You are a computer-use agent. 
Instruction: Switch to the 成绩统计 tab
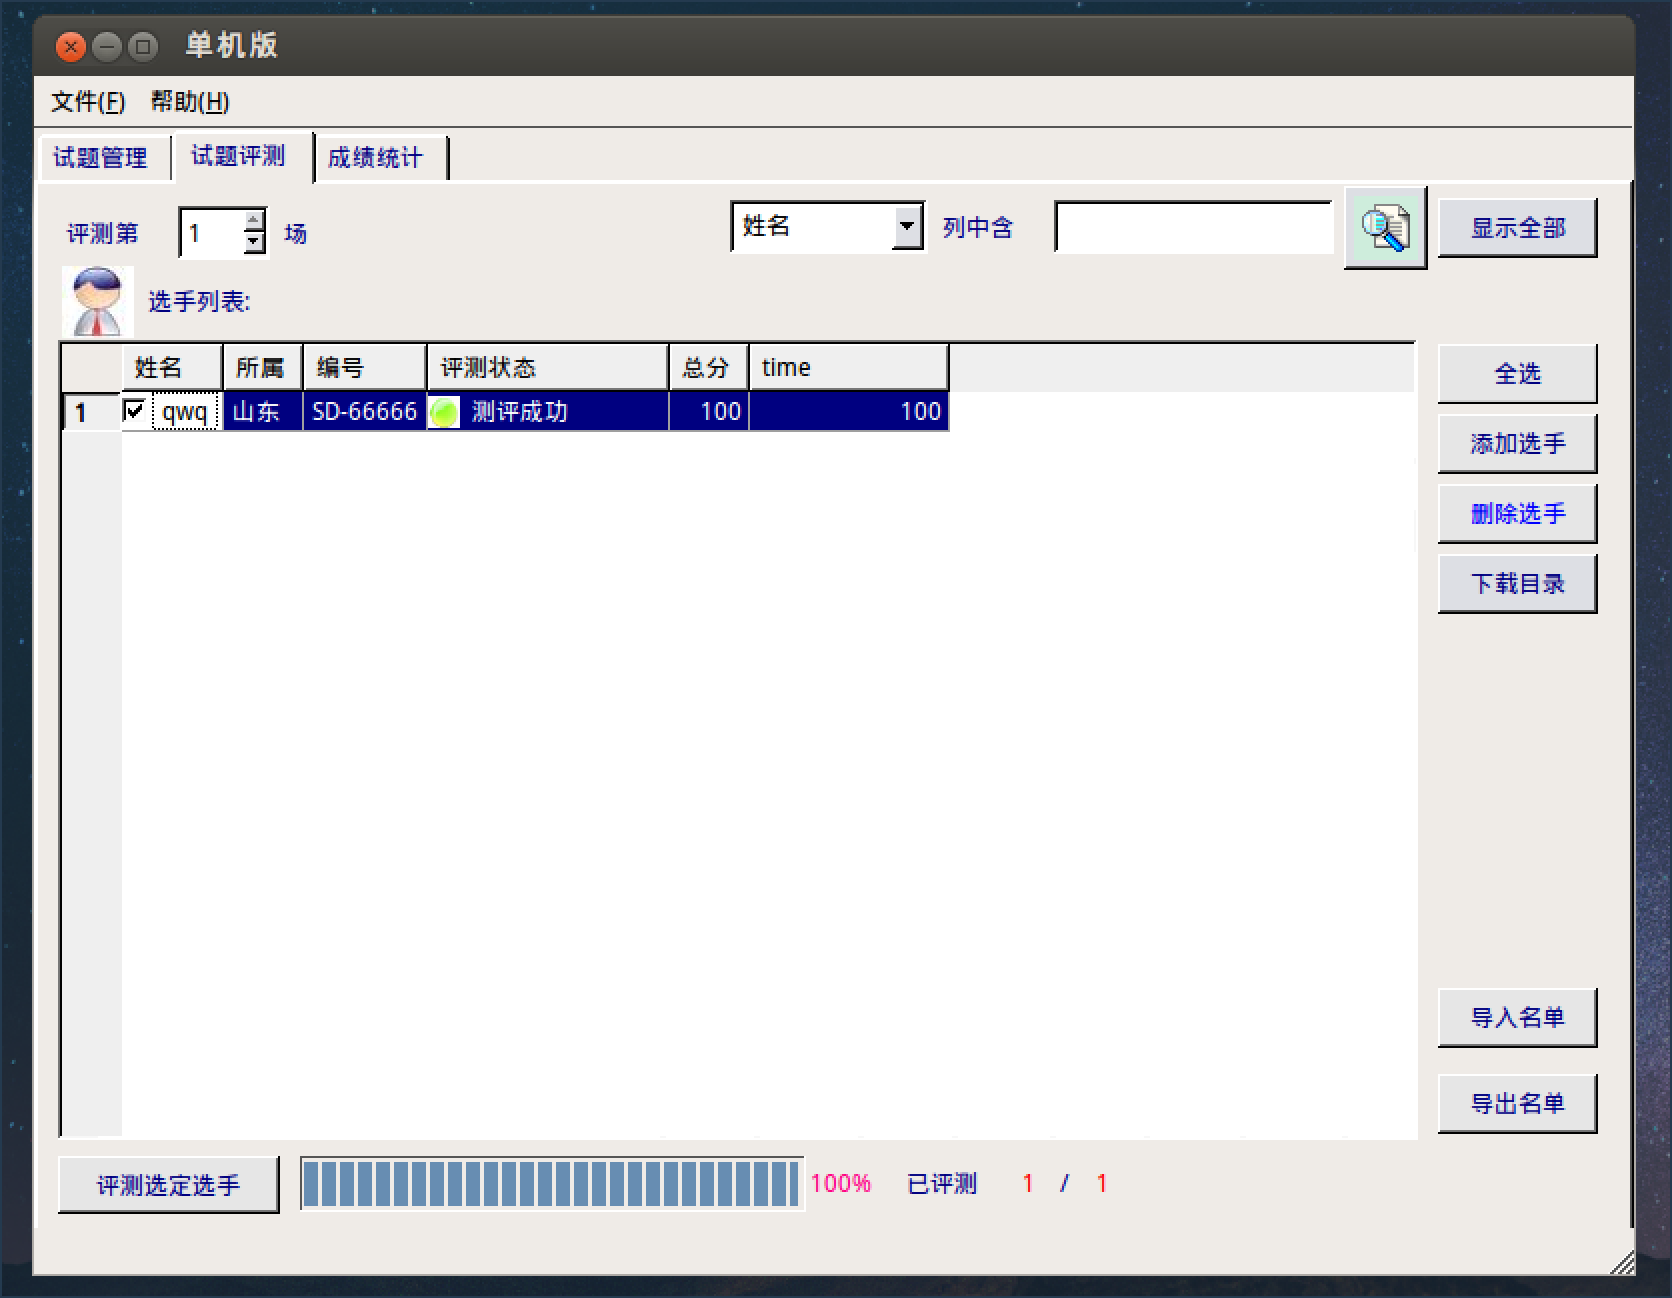[376, 158]
